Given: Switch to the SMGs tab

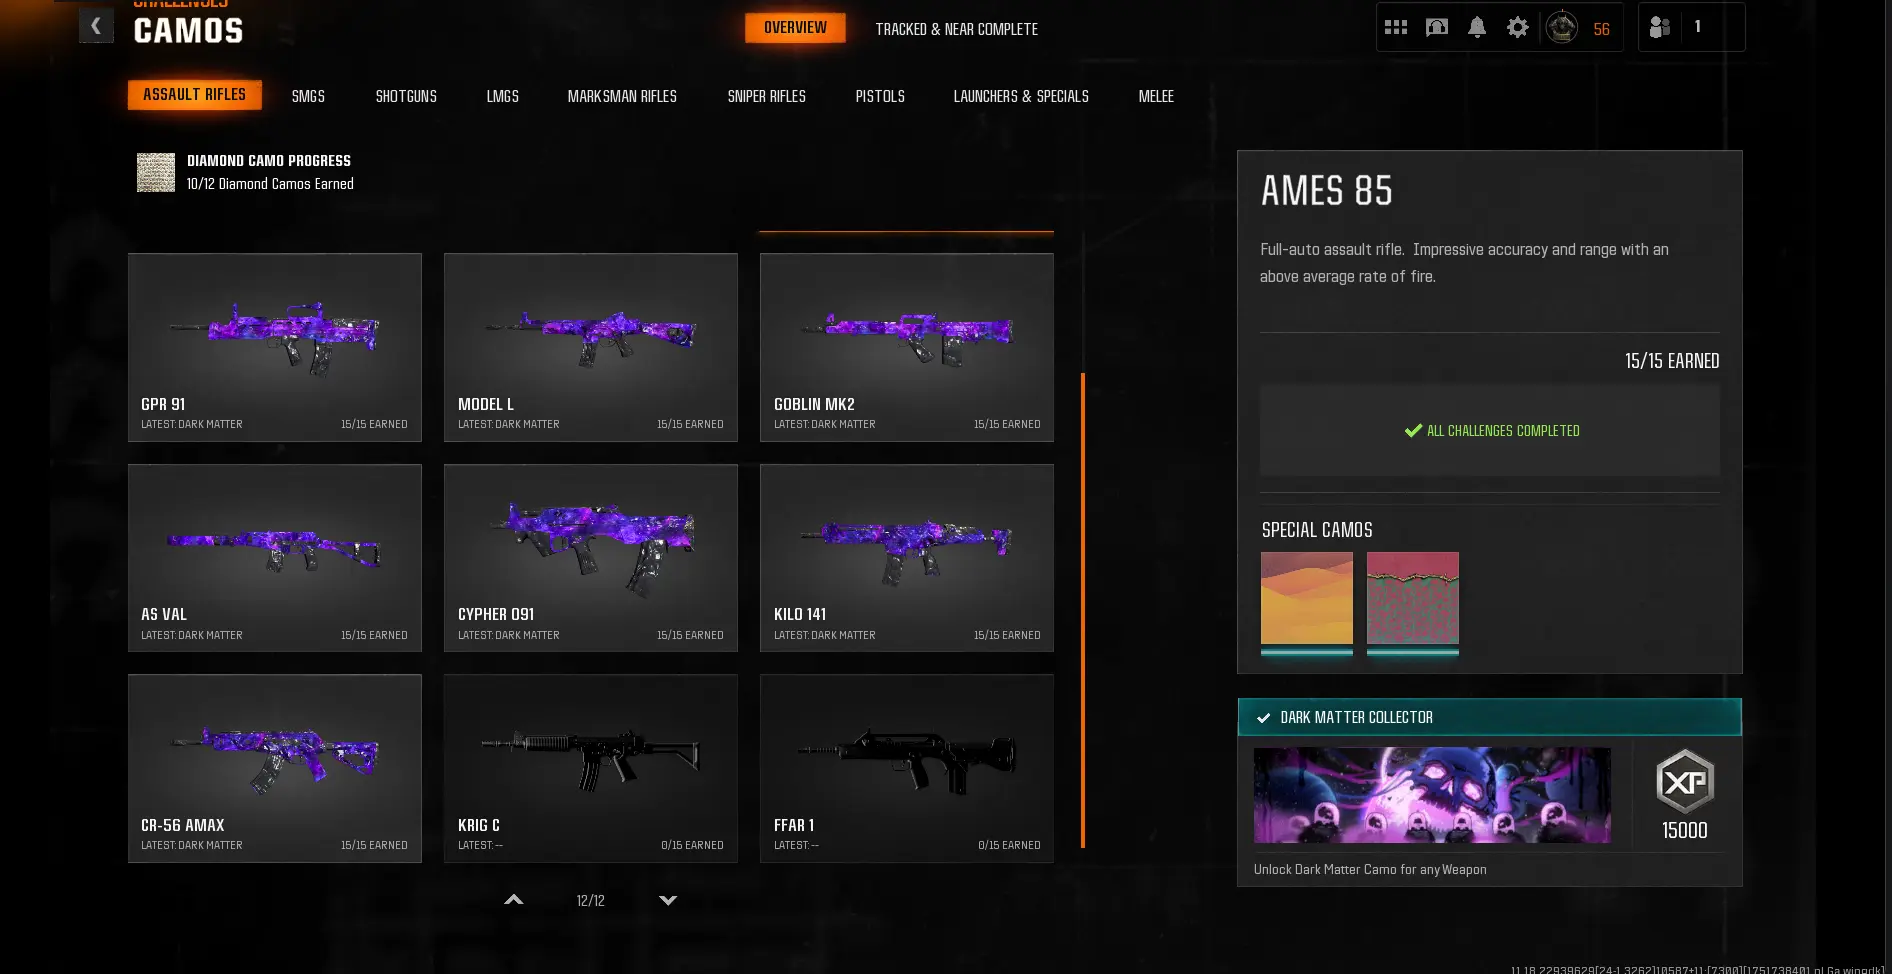Looking at the screenshot, I should [308, 97].
